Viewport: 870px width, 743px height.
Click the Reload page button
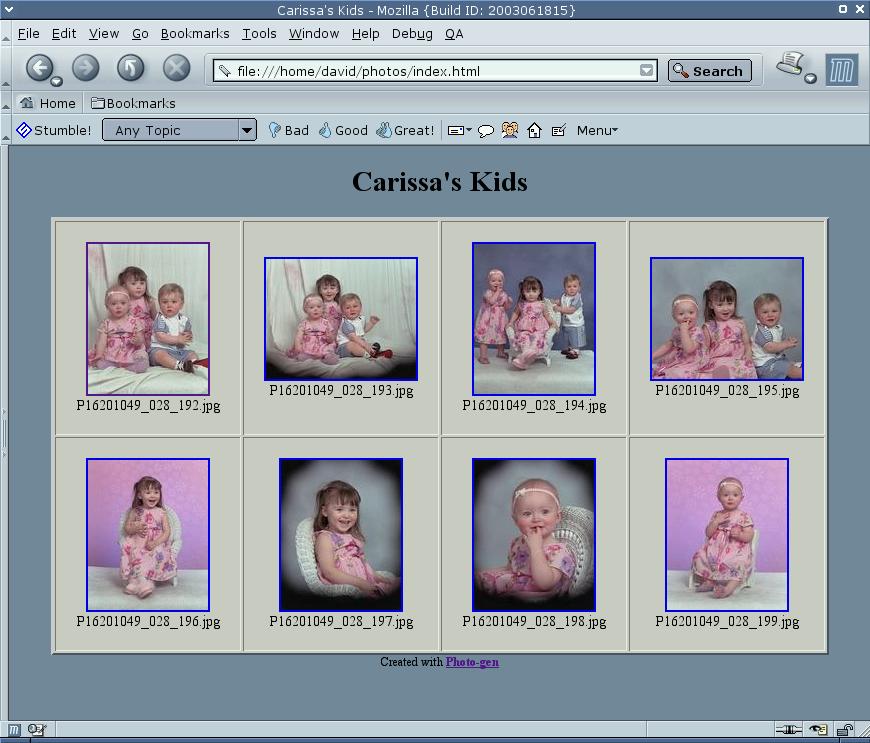(x=131, y=68)
